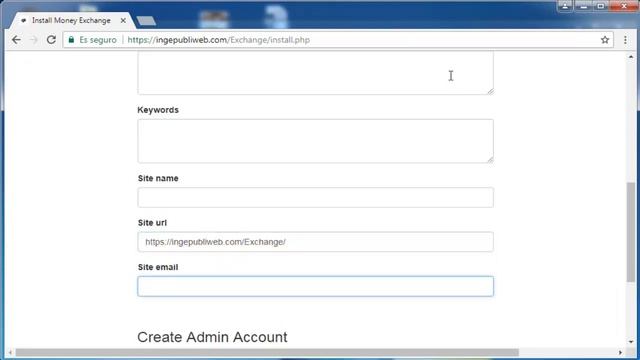The height and width of the screenshot is (360, 640).
Task: Click the vertical scrollbar up arrow
Action: 631,57
